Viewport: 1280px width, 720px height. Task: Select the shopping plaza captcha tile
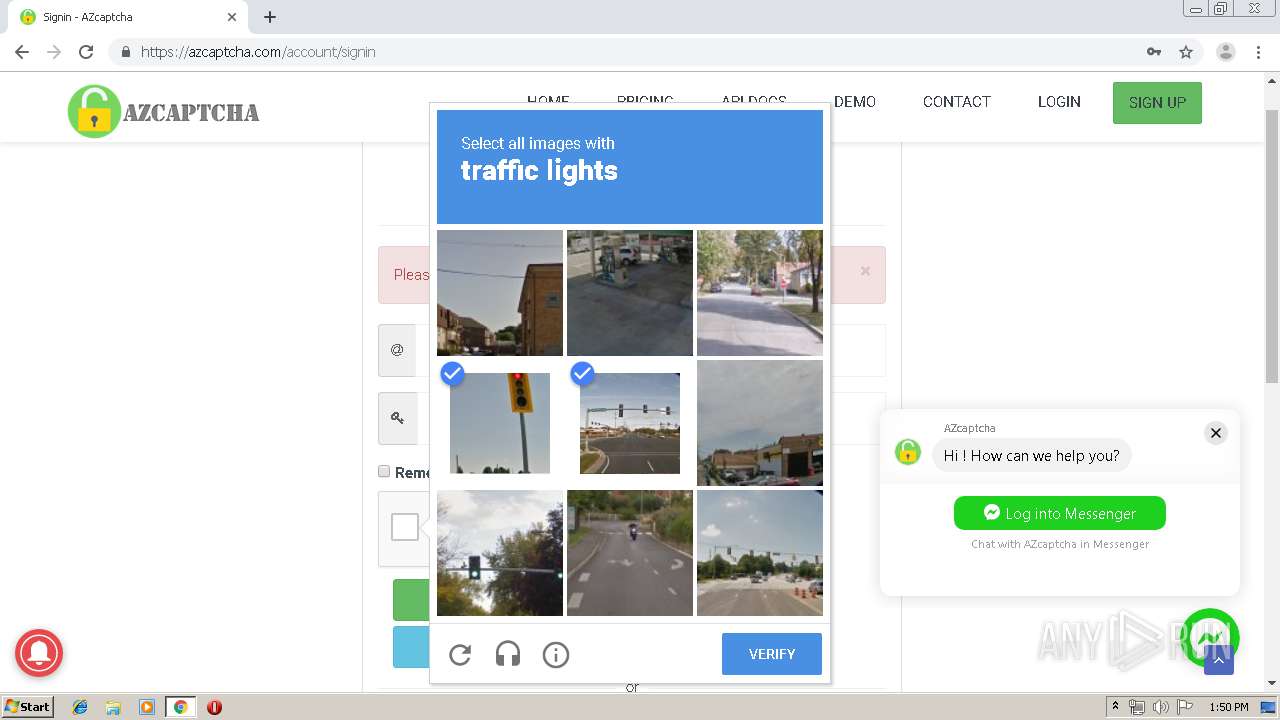760,423
